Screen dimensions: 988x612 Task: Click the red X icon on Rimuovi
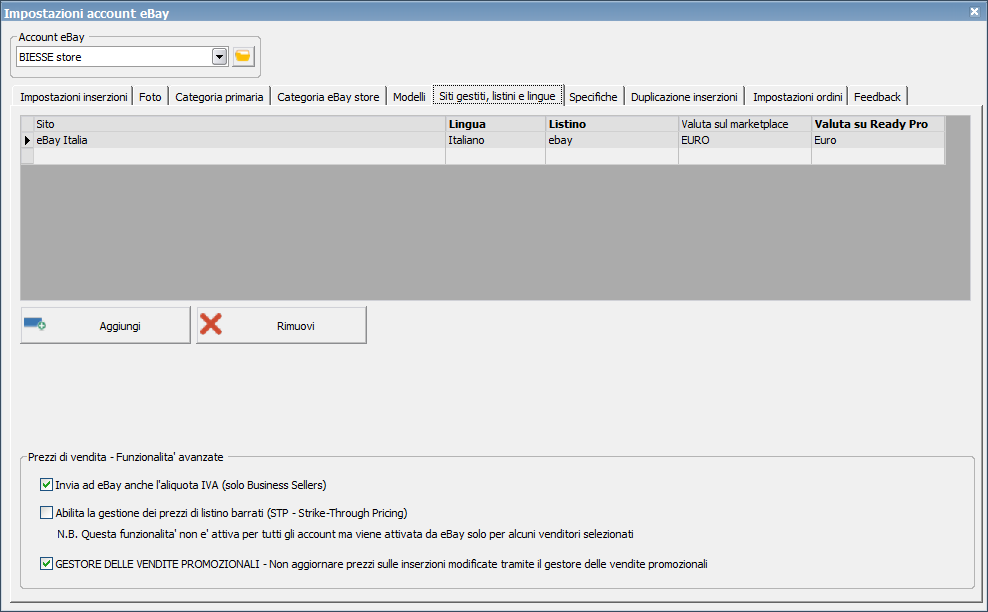[211, 324]
